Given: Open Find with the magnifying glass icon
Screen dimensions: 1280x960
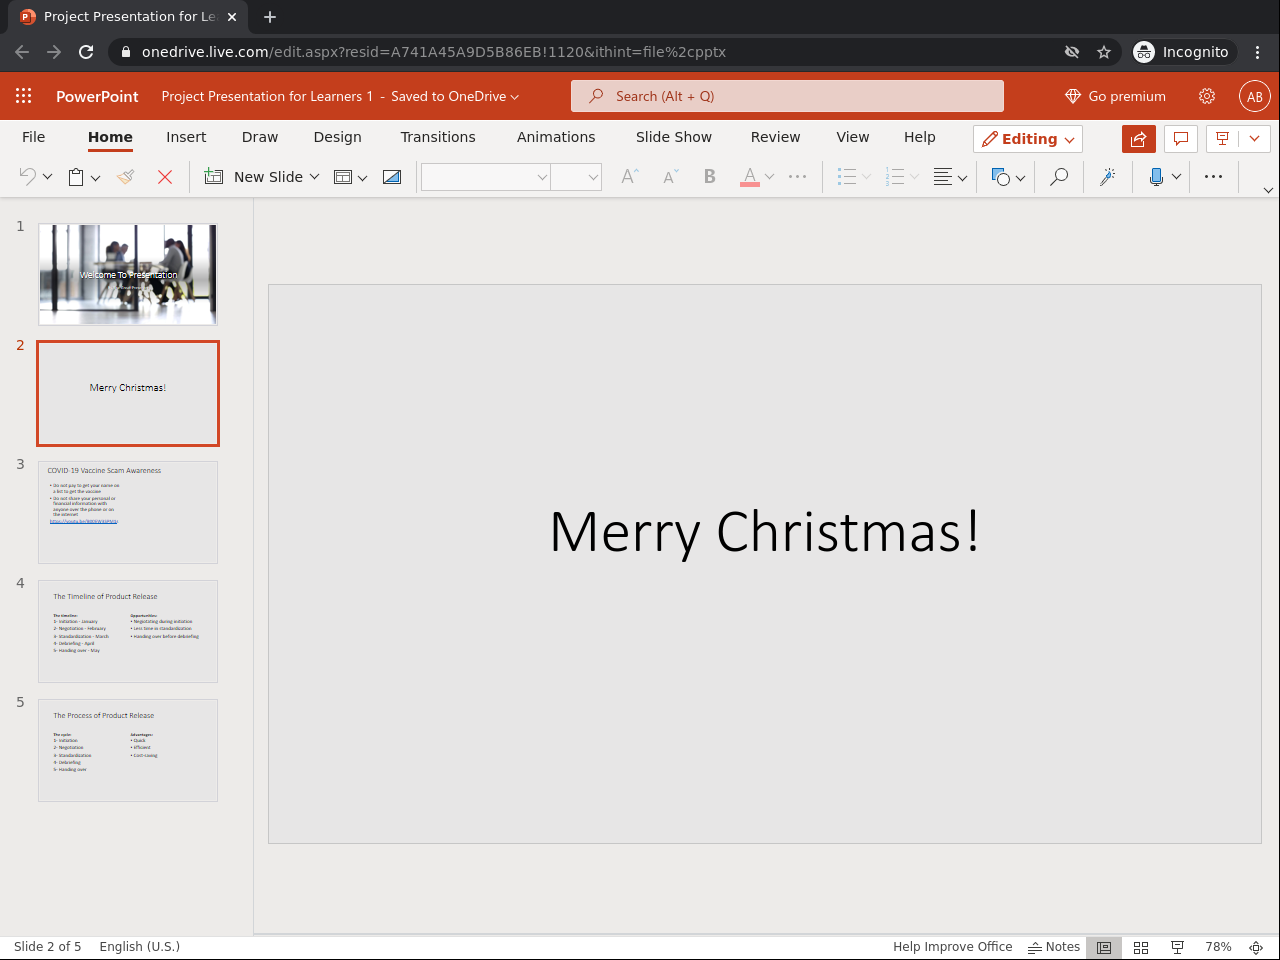Looking at the screenshot, I should tap(1059, 177).
